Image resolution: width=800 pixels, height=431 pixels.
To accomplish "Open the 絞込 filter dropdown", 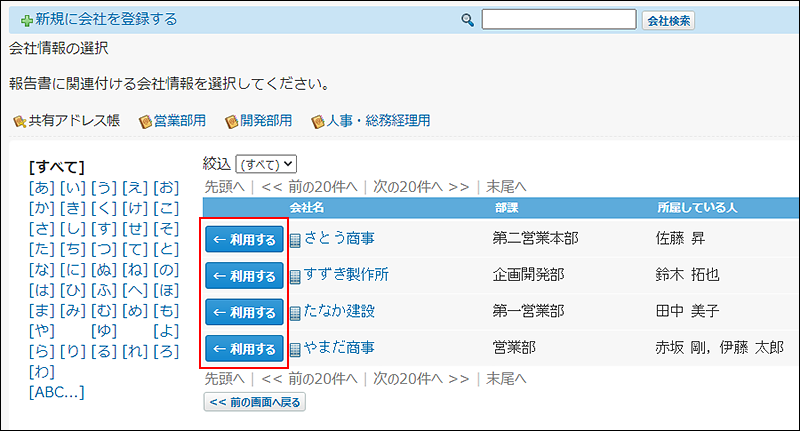I will click(266, 164).
